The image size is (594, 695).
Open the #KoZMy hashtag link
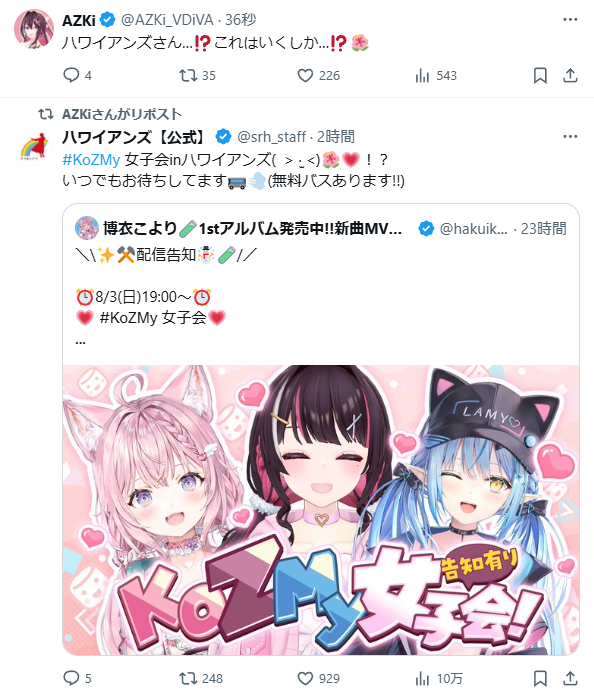(x=91, y=159)
